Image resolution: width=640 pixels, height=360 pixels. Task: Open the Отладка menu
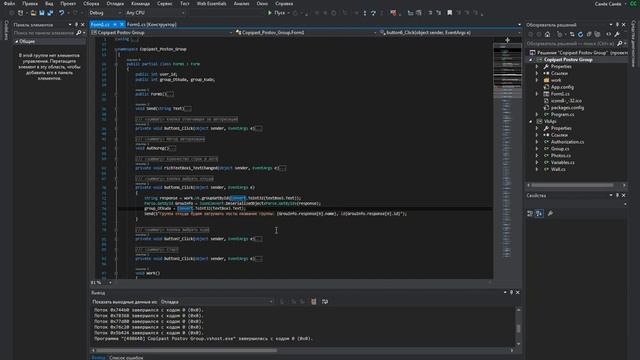coord(115,4)
